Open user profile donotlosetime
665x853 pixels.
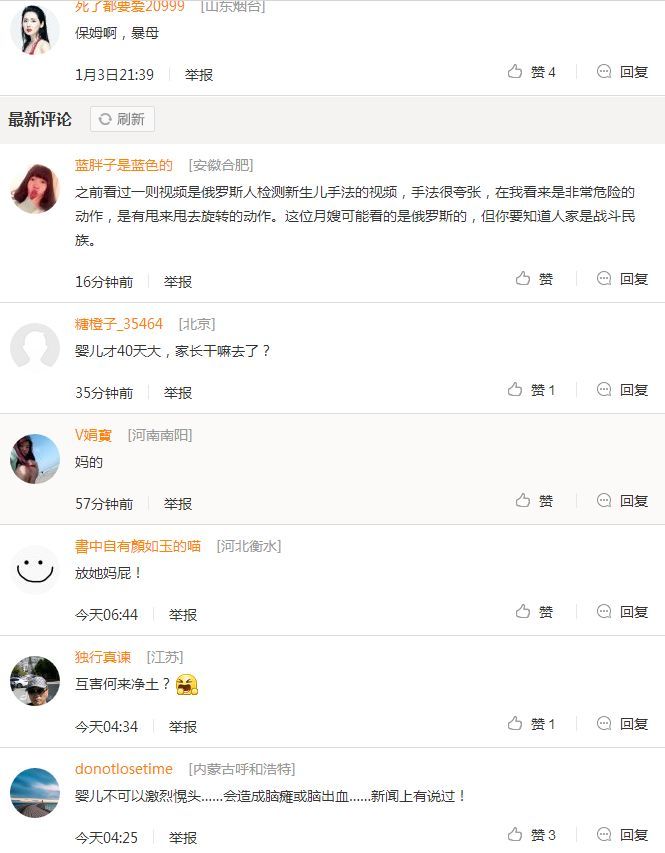tap(124, 769)
